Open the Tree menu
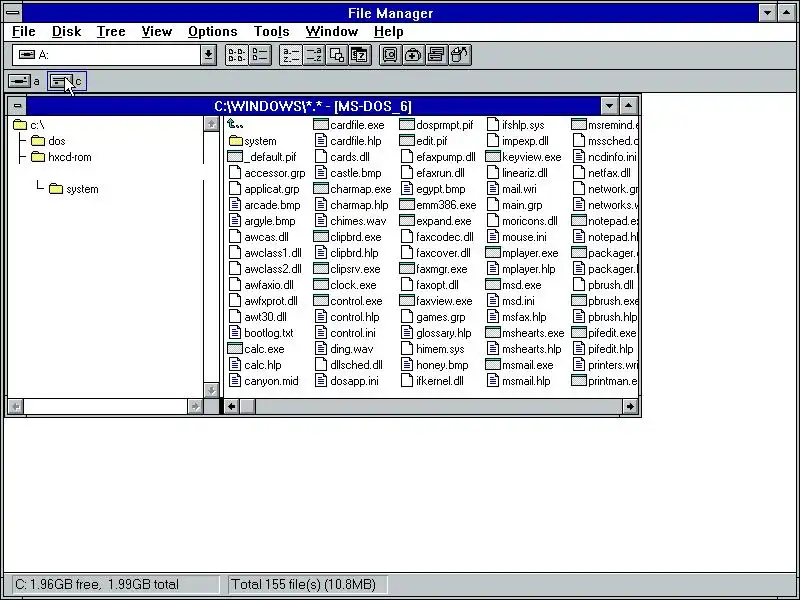The image size is (800, 600). [x=111, y=31]
